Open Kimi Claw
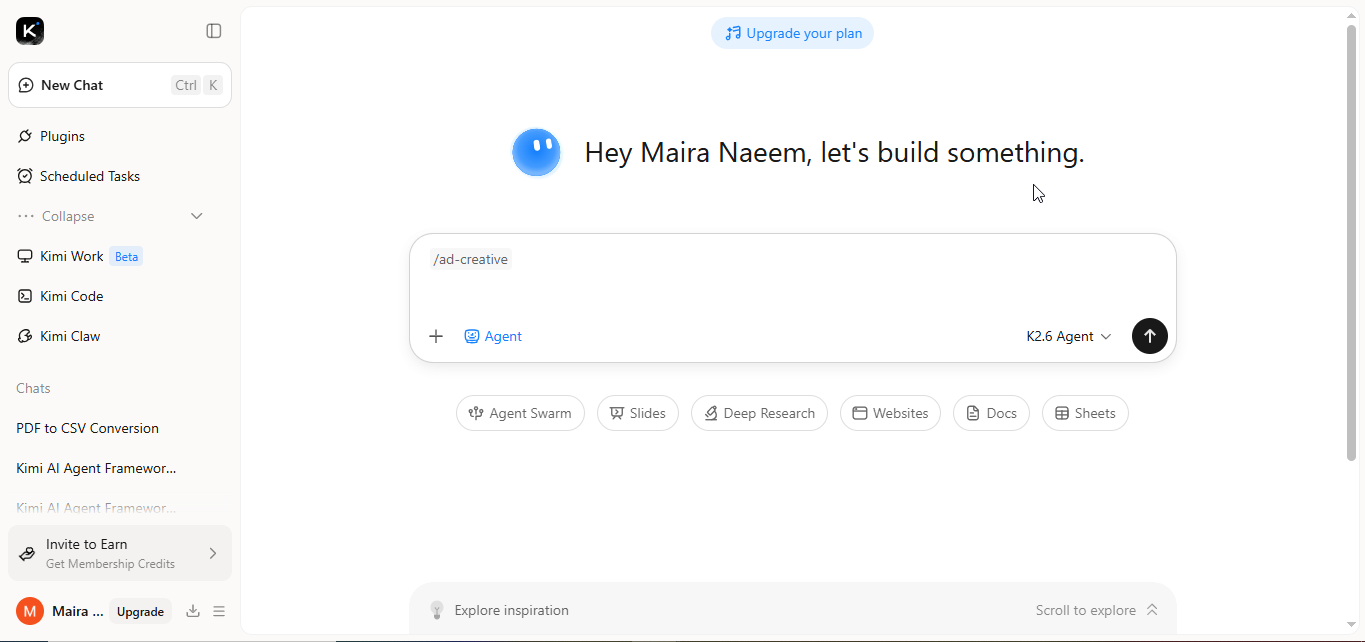1365x642 pixels. tap(120, 336)
